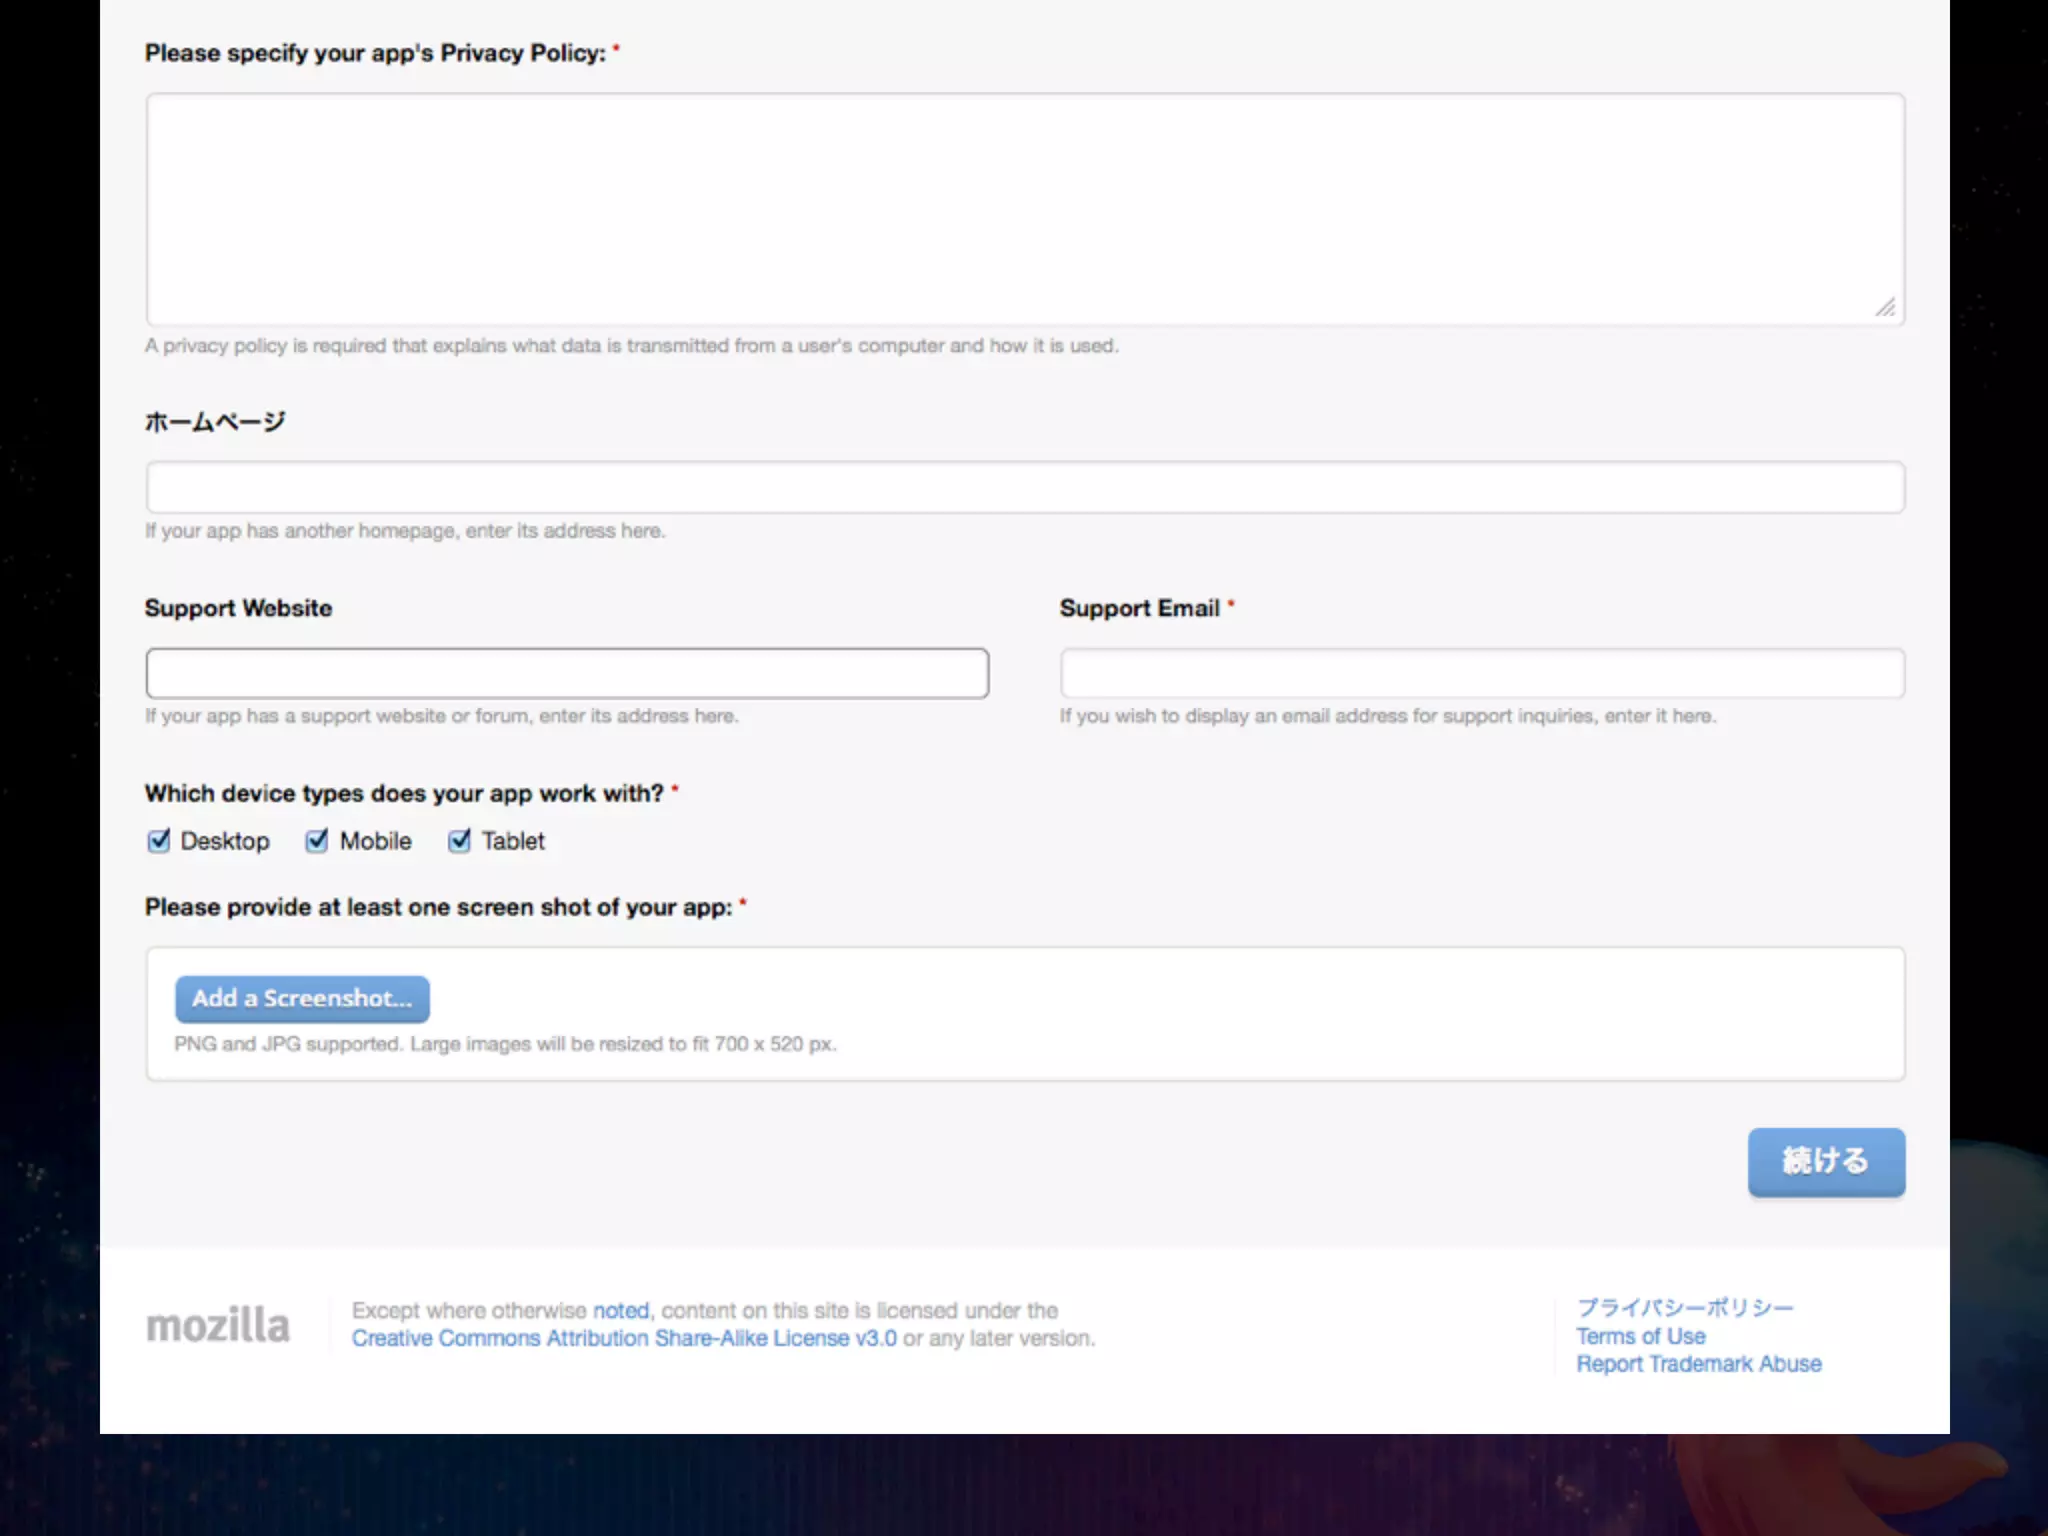The image size is (2048, 1536).
Task: Click the mozilla logo in footer
Action: 218,1325
